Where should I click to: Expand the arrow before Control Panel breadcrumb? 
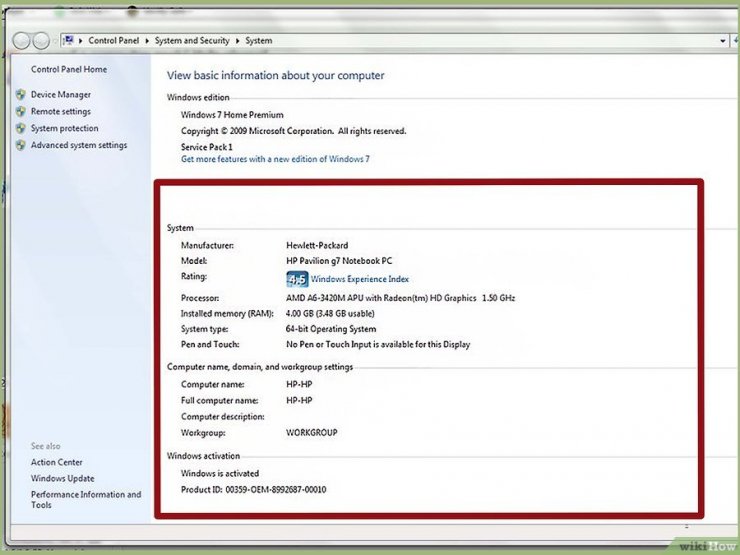pos(81,41)
